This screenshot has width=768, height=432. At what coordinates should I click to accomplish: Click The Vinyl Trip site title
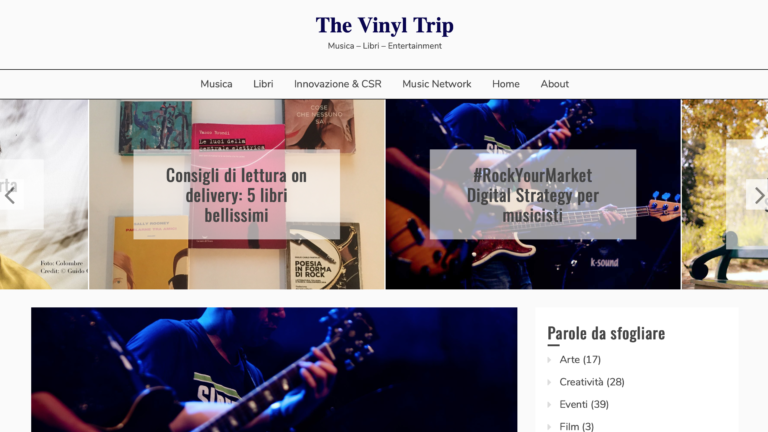(384, 25)
